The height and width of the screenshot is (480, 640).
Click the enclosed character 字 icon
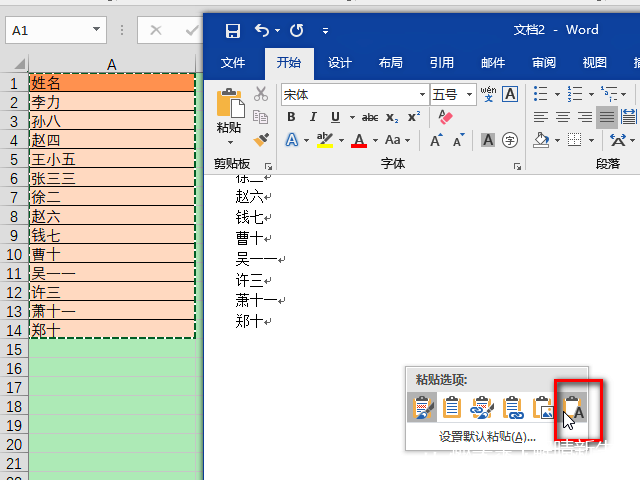[x=510, y=140]
